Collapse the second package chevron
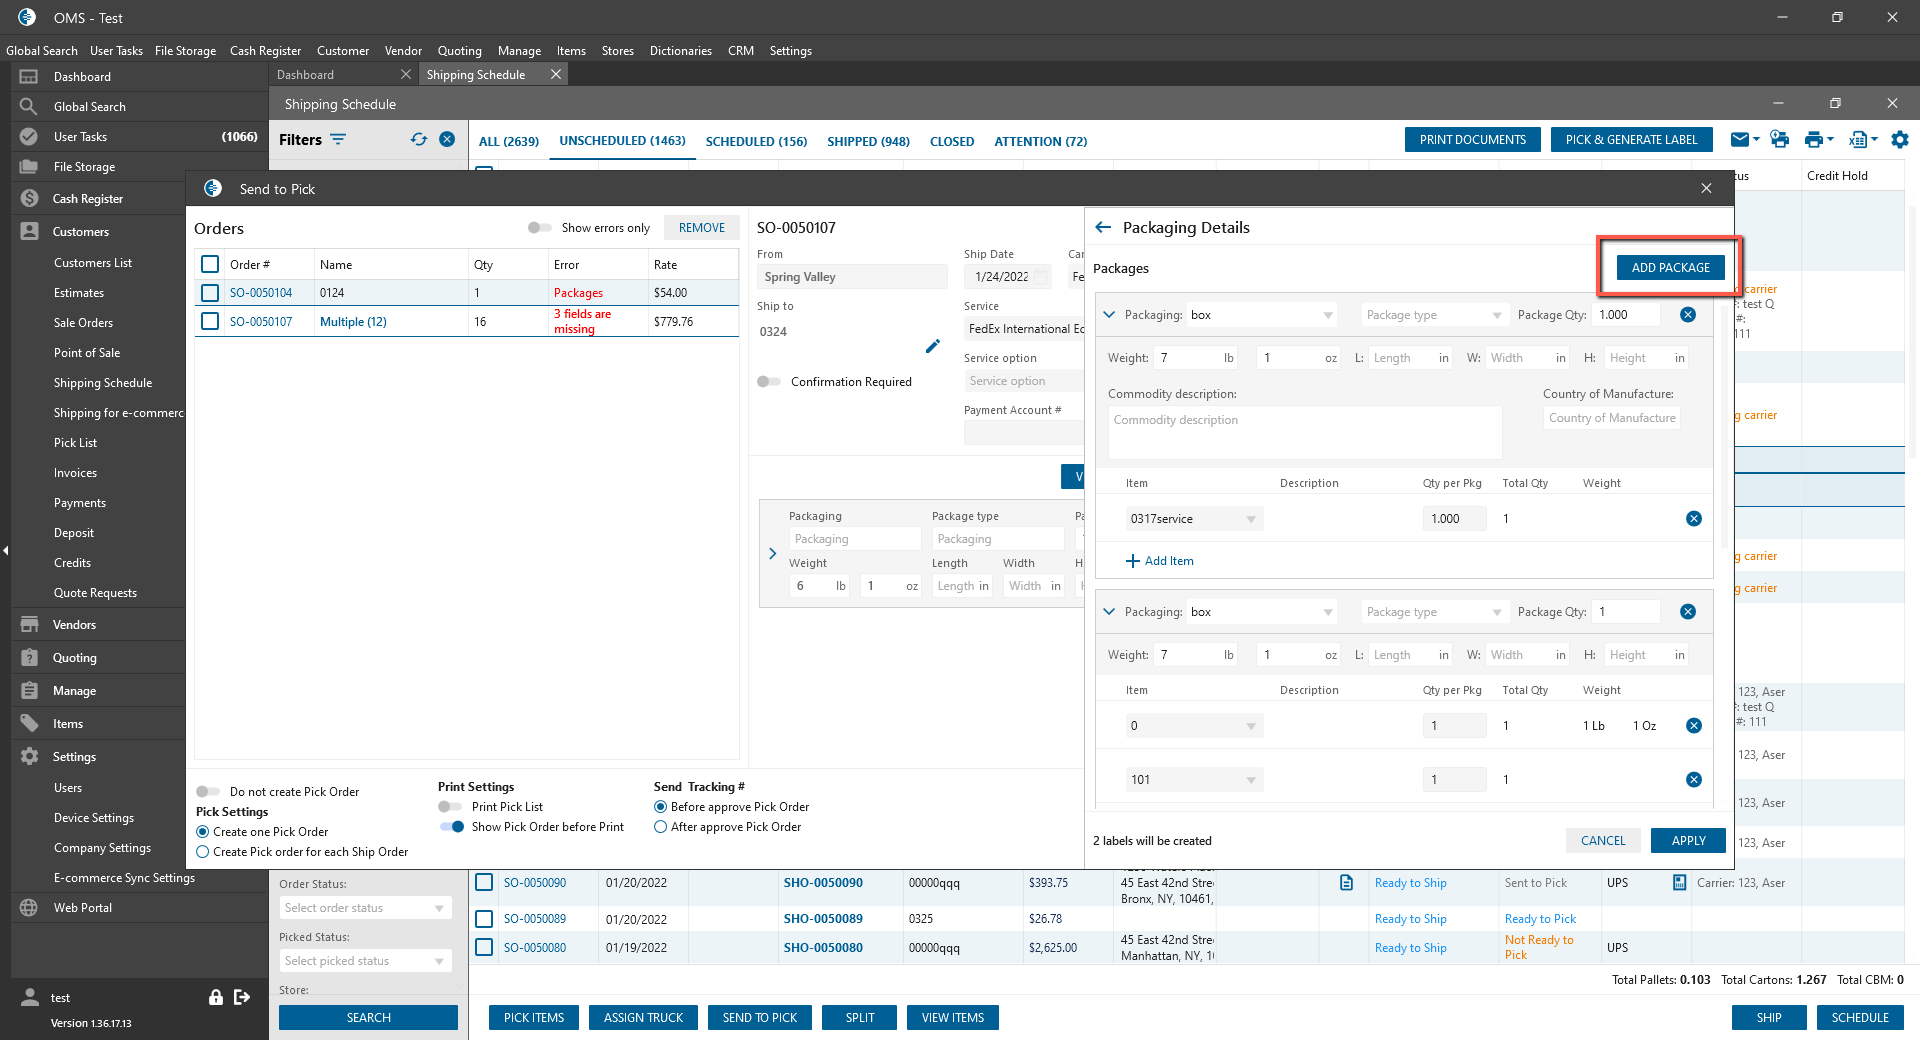 (1108, 611)
